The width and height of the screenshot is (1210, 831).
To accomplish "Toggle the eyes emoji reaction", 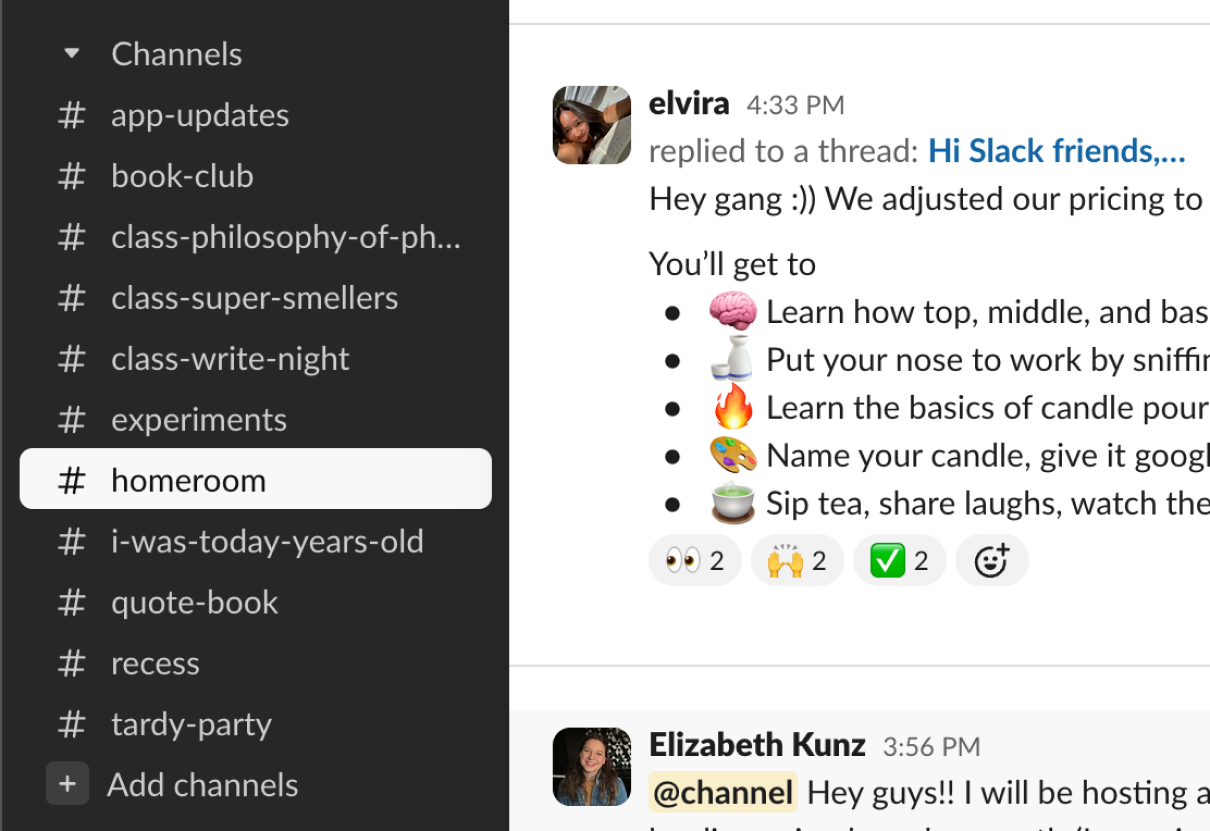I will 694,560.
